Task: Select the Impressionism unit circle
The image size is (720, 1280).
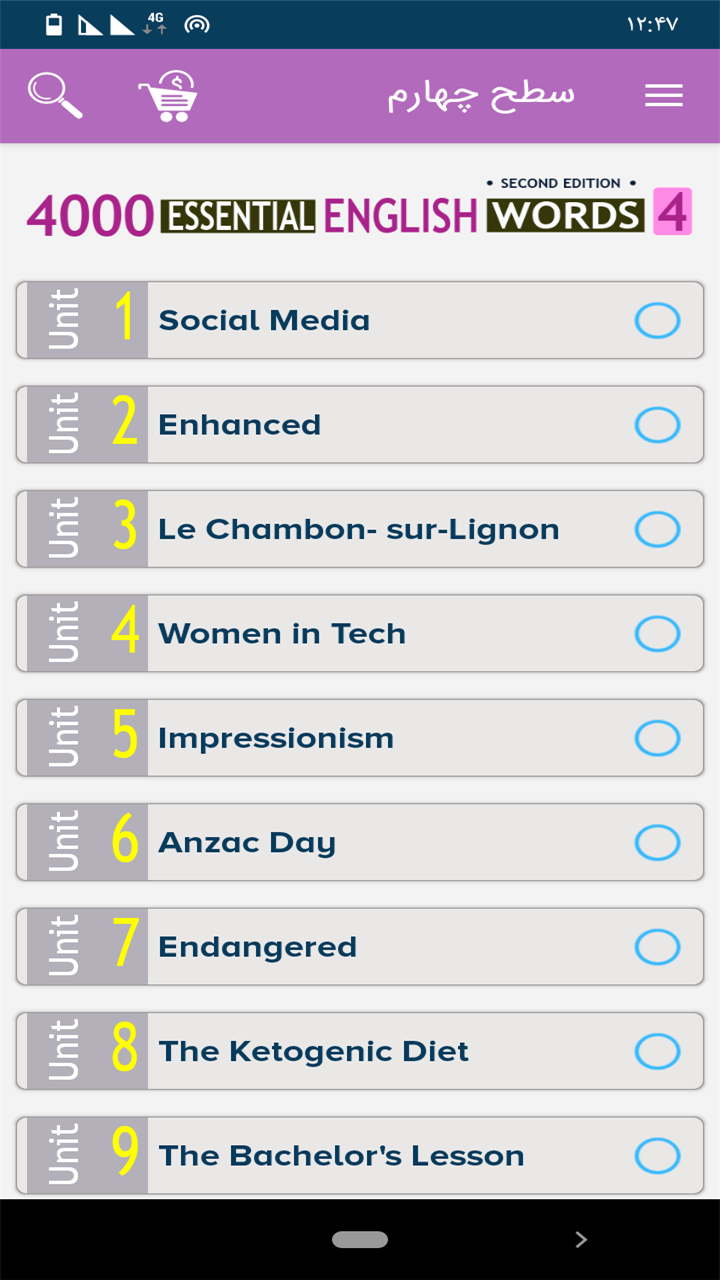Action: [657, 738]
